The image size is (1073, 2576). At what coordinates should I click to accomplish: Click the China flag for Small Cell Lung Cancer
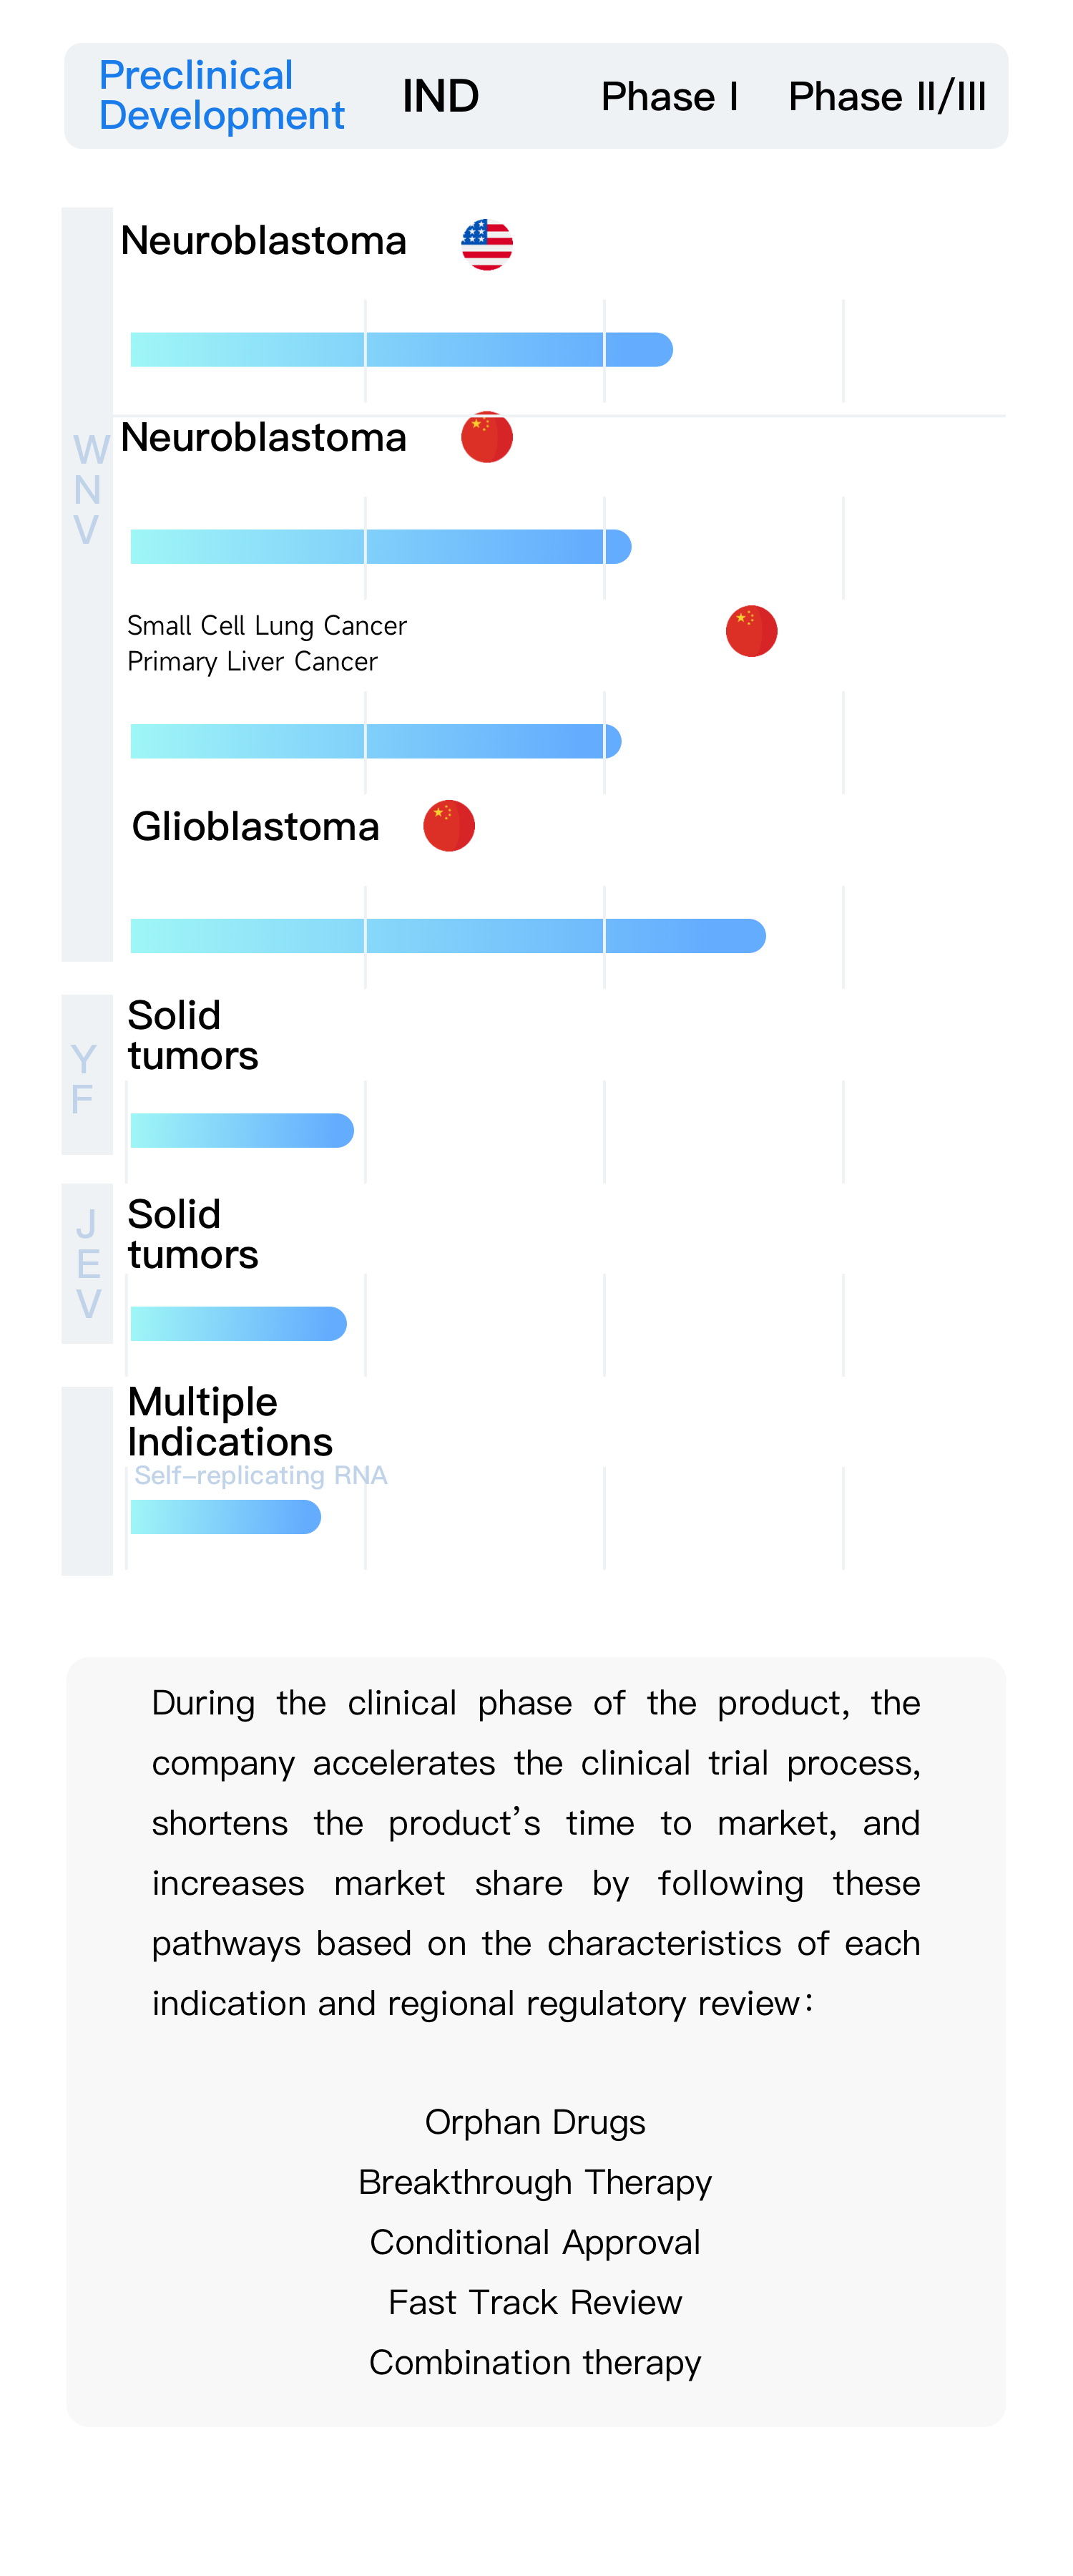751,631
